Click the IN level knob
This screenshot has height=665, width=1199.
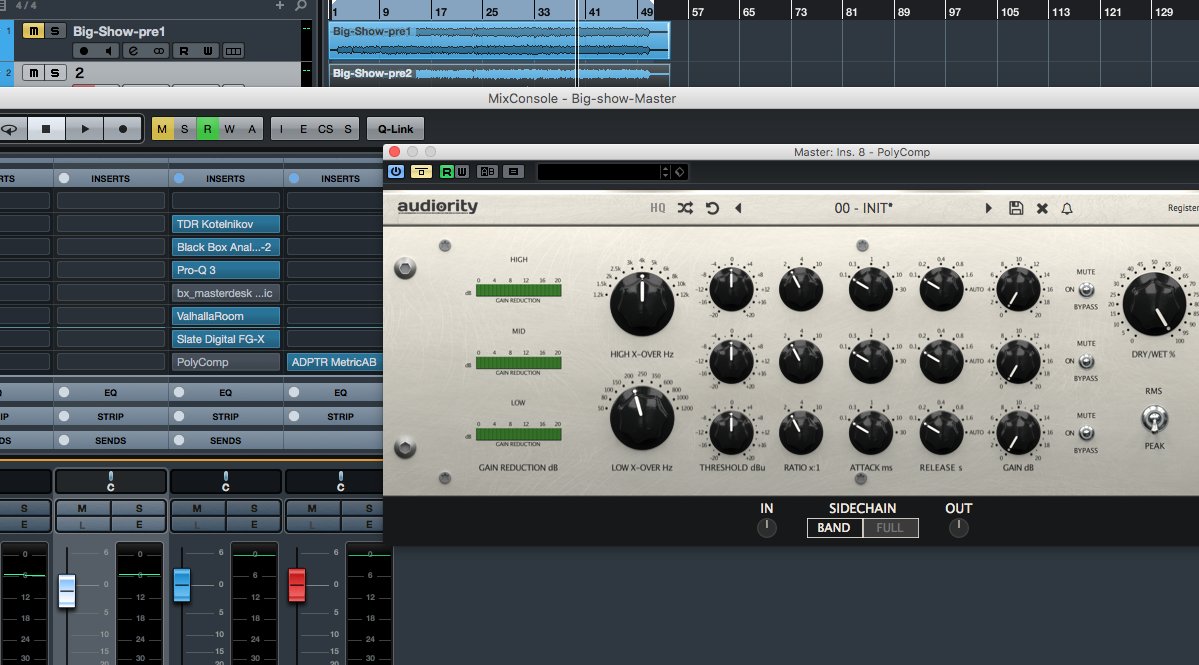(766, 527)
